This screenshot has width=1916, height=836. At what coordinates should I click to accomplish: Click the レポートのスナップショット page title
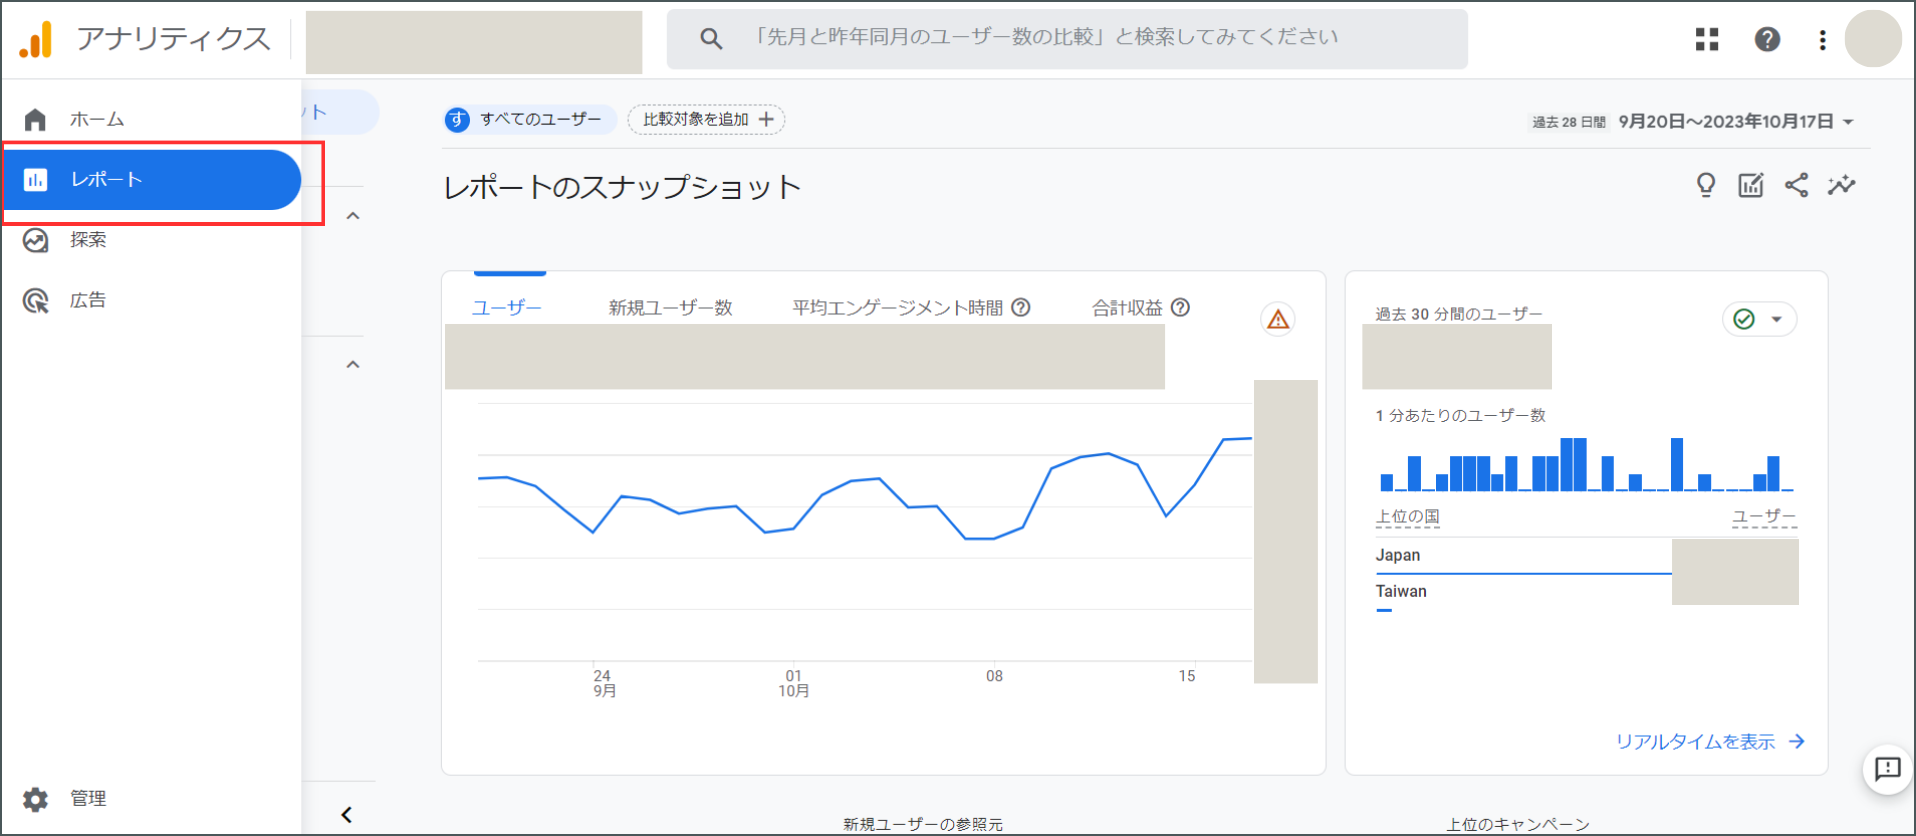click(622, 187)
